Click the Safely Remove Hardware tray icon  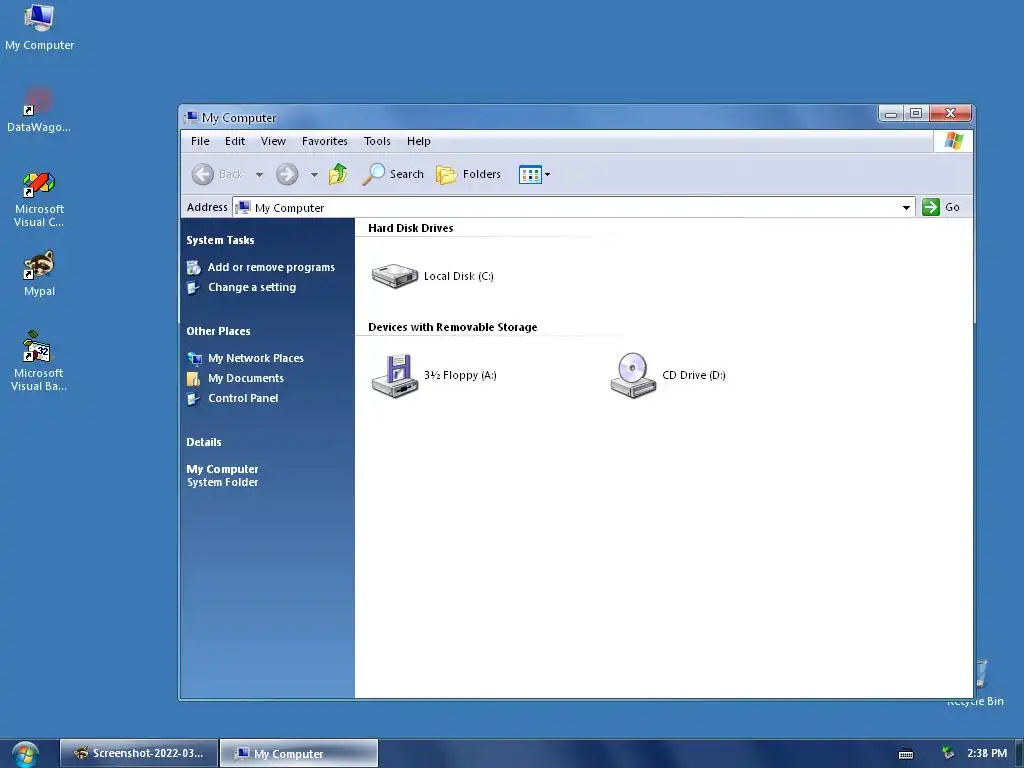948,754
